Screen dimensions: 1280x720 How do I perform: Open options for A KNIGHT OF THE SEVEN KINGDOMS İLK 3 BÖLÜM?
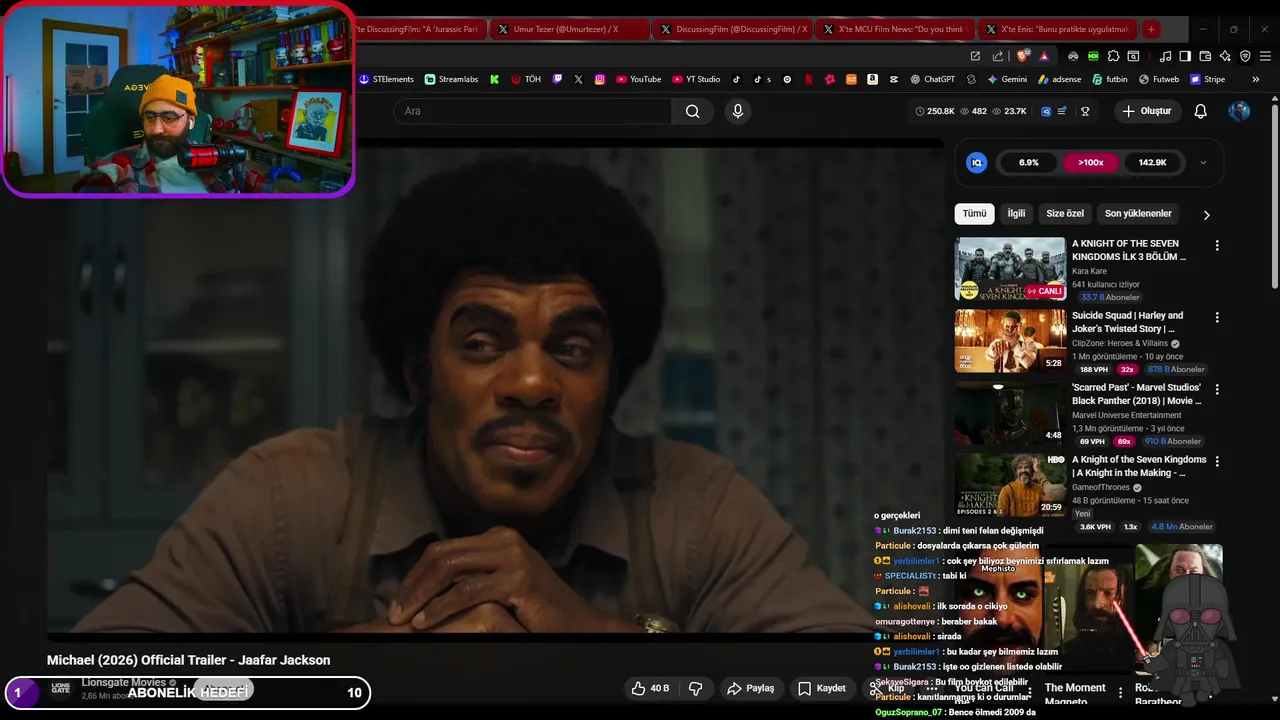point(1217,245)
